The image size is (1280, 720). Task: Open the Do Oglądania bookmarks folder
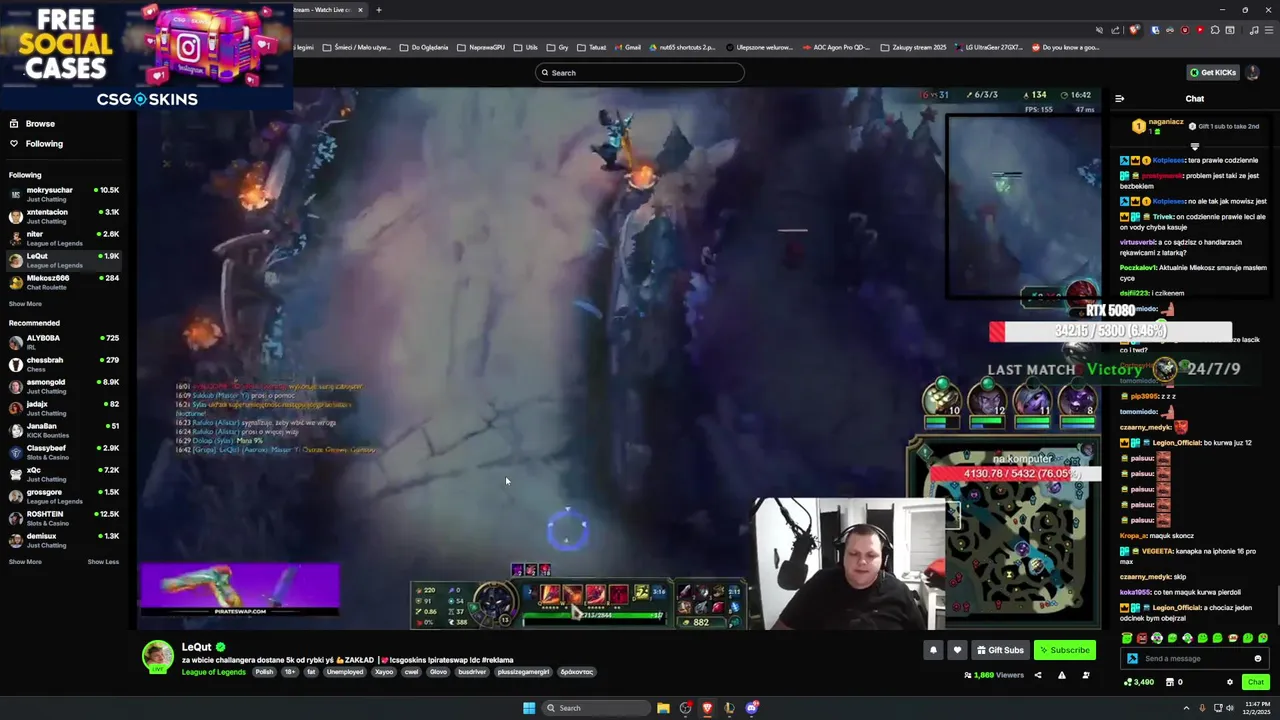(423, 47)
